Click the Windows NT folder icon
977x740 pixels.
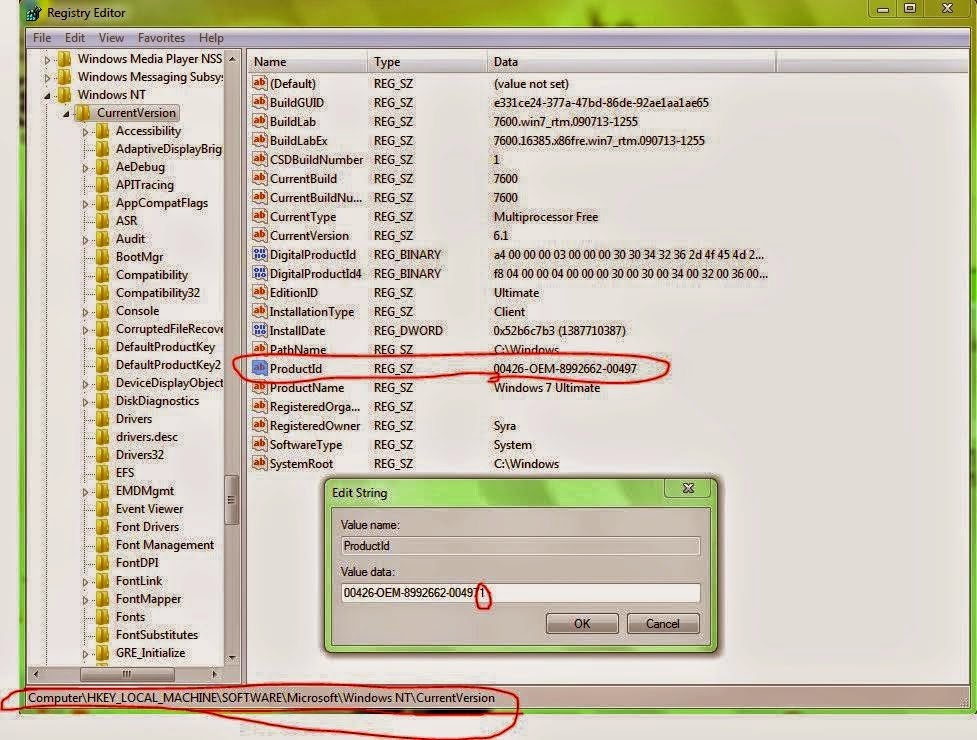(x=64, y=95)
